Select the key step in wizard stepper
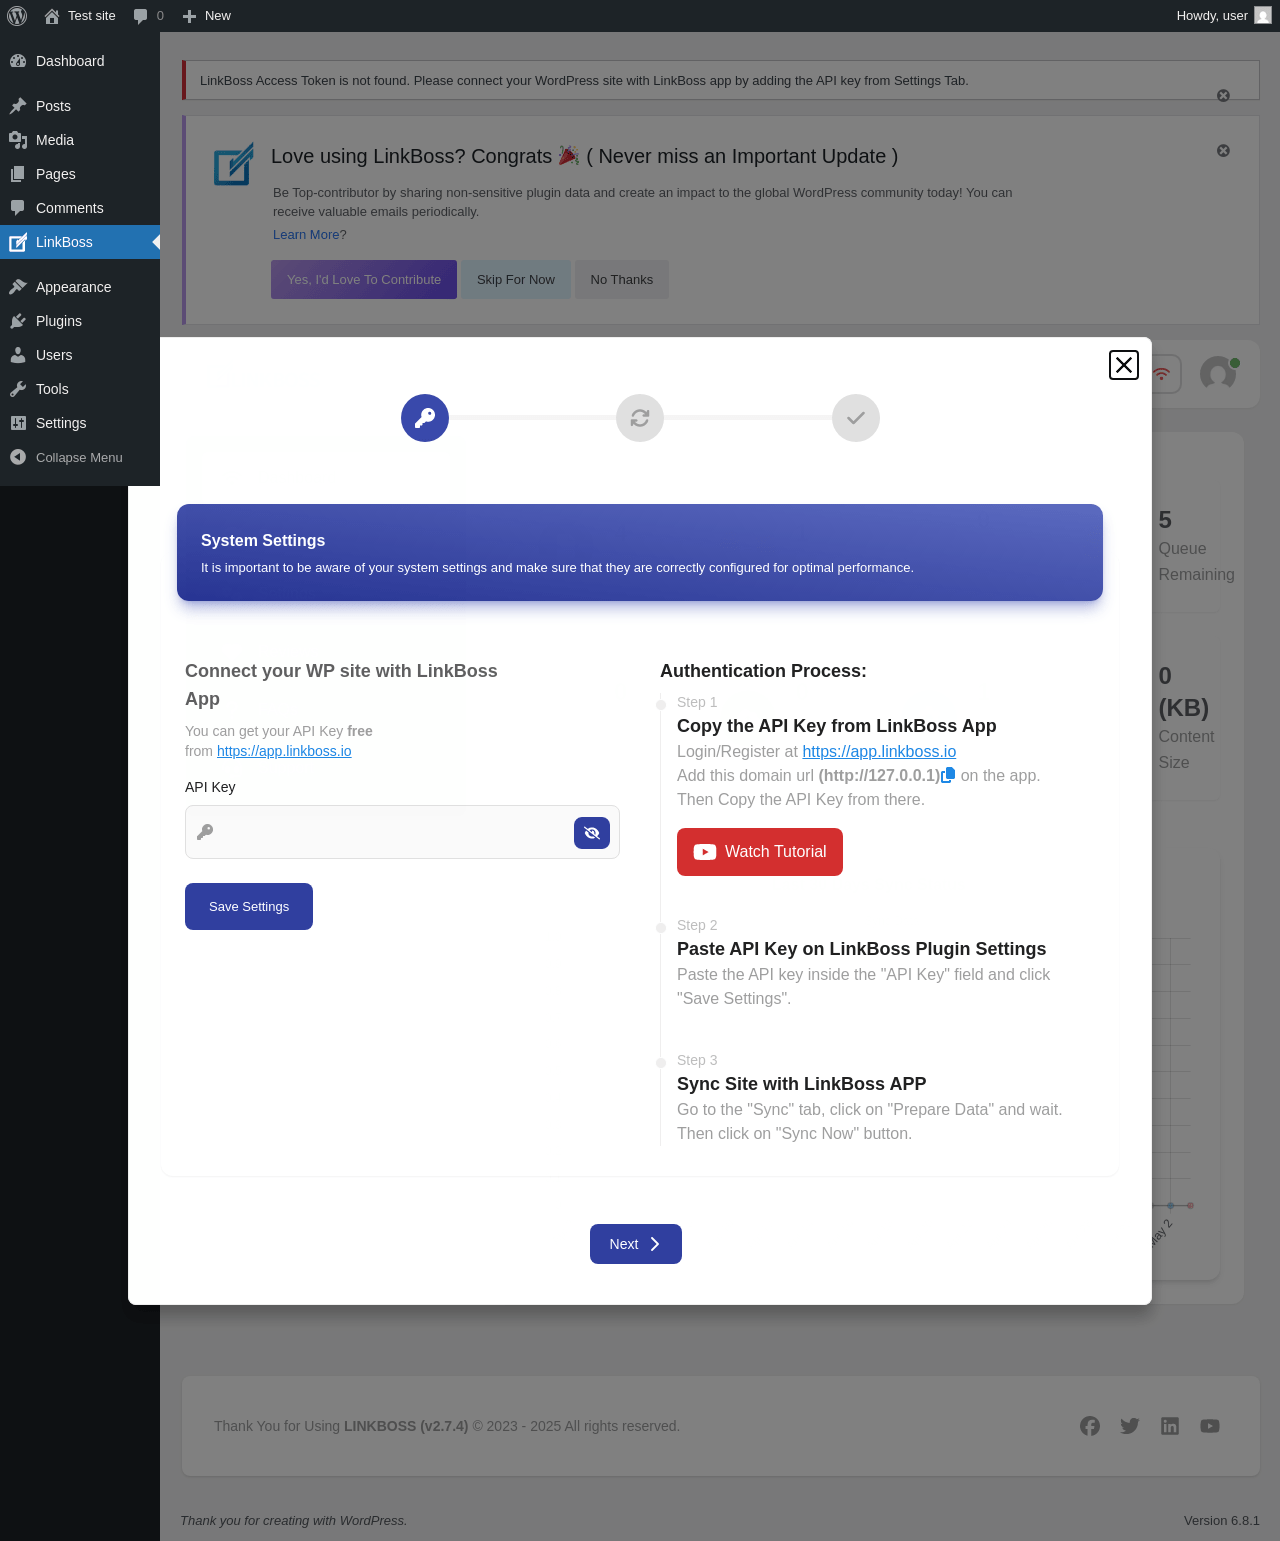The height and width of the screenshot is (1541, 1280). coord(425,418)
